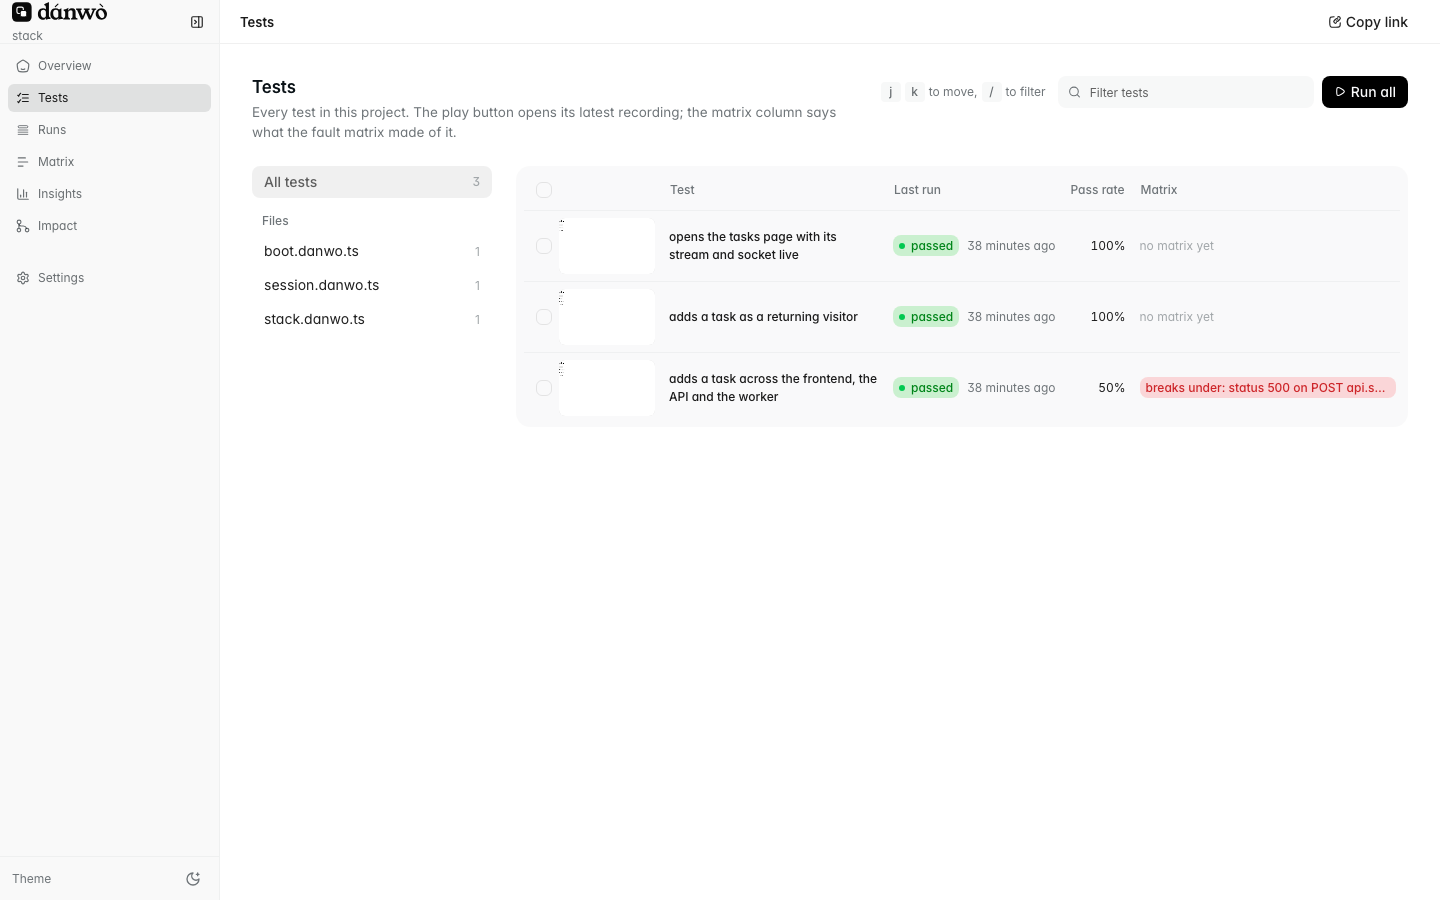Open Insights in the sidebar
This screenshot has width=1440, height=900.
109,194
